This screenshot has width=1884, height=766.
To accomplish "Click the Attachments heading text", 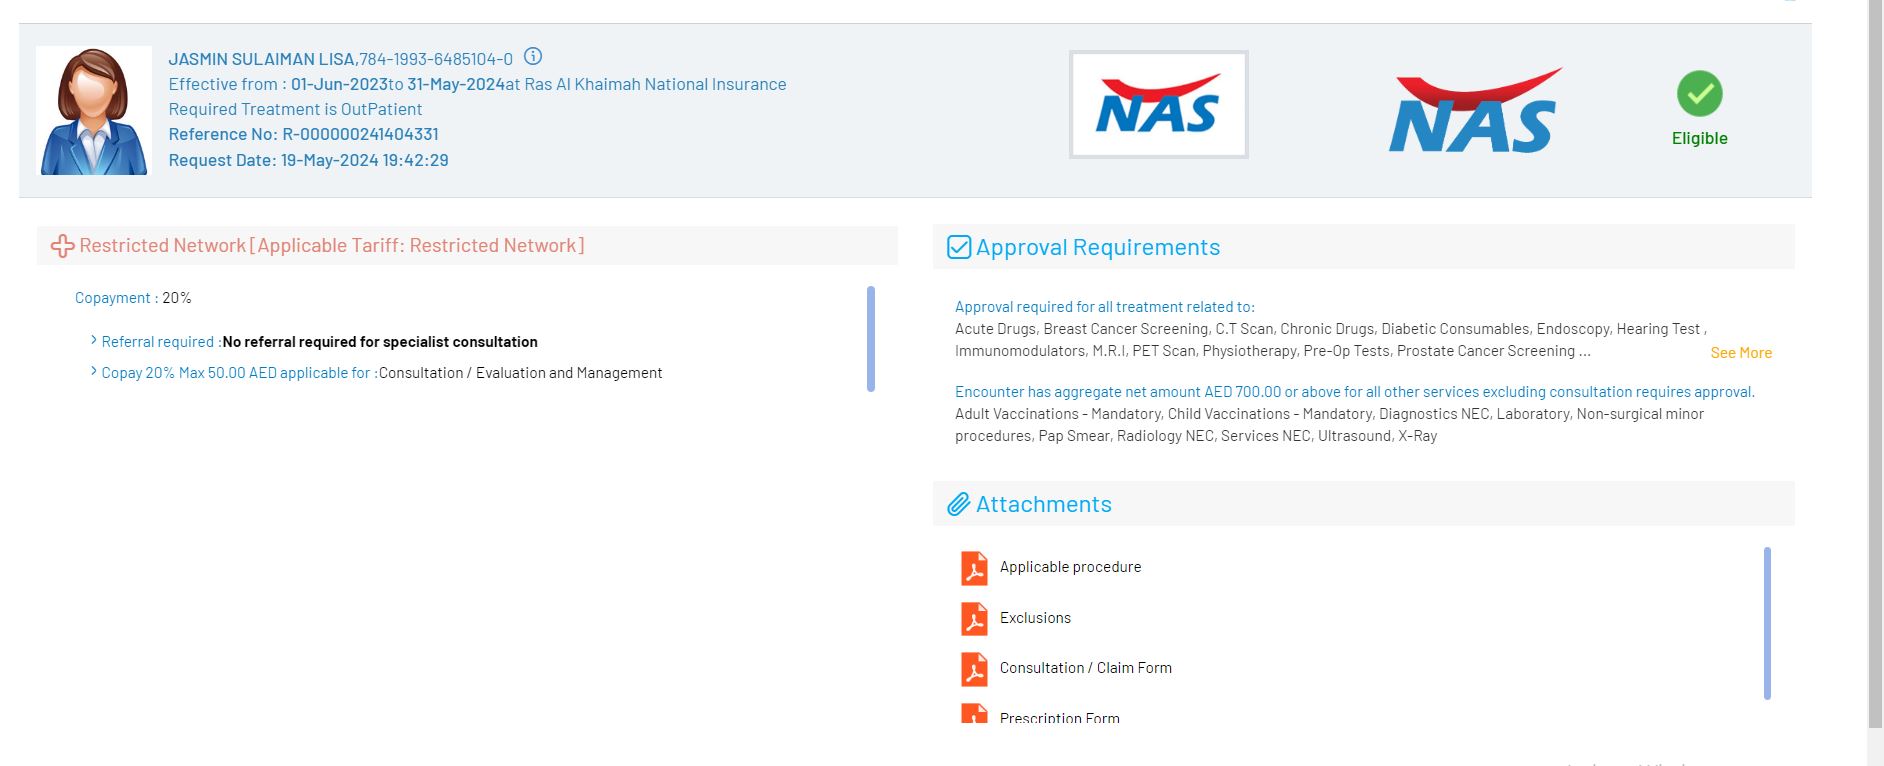I will click(x=1044, y=504).
